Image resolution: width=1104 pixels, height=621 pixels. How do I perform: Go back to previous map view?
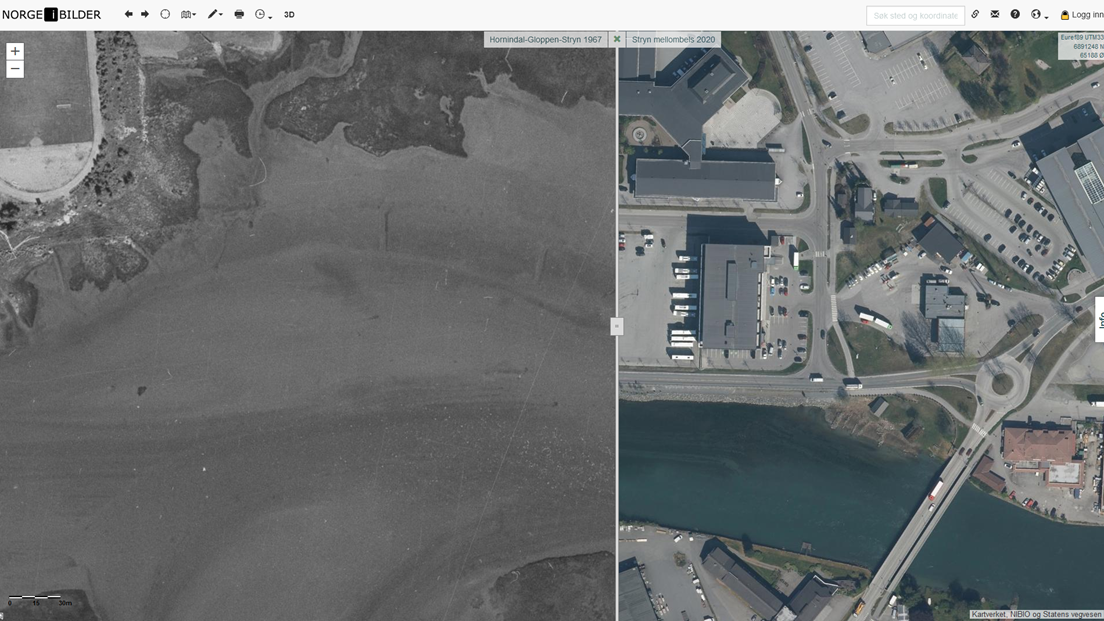click(128, 14)
